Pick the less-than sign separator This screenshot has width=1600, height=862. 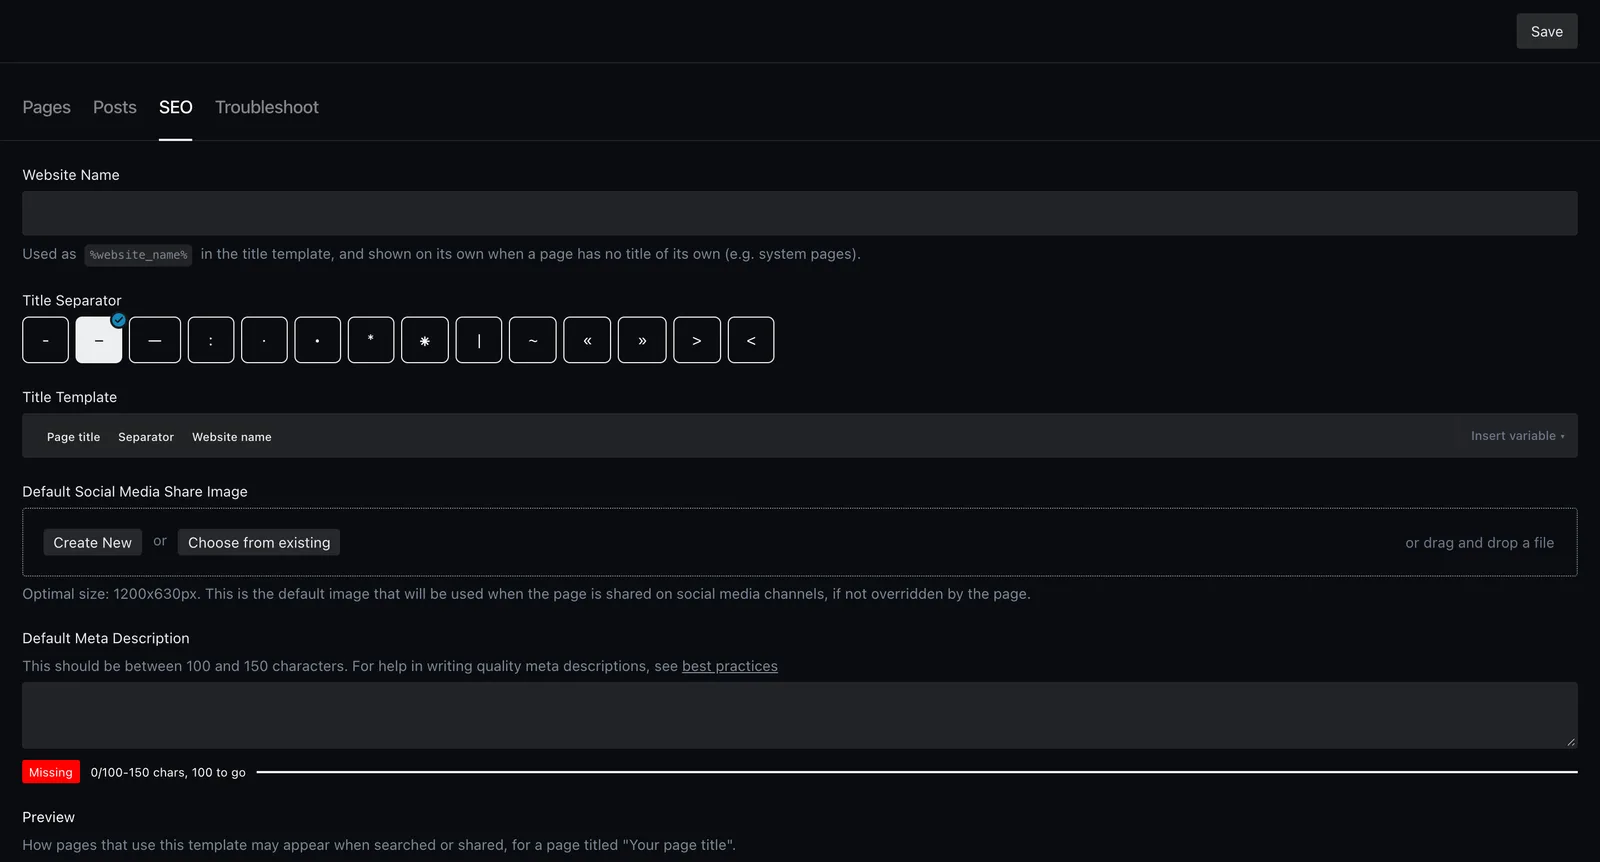click(x=751, y=340)
